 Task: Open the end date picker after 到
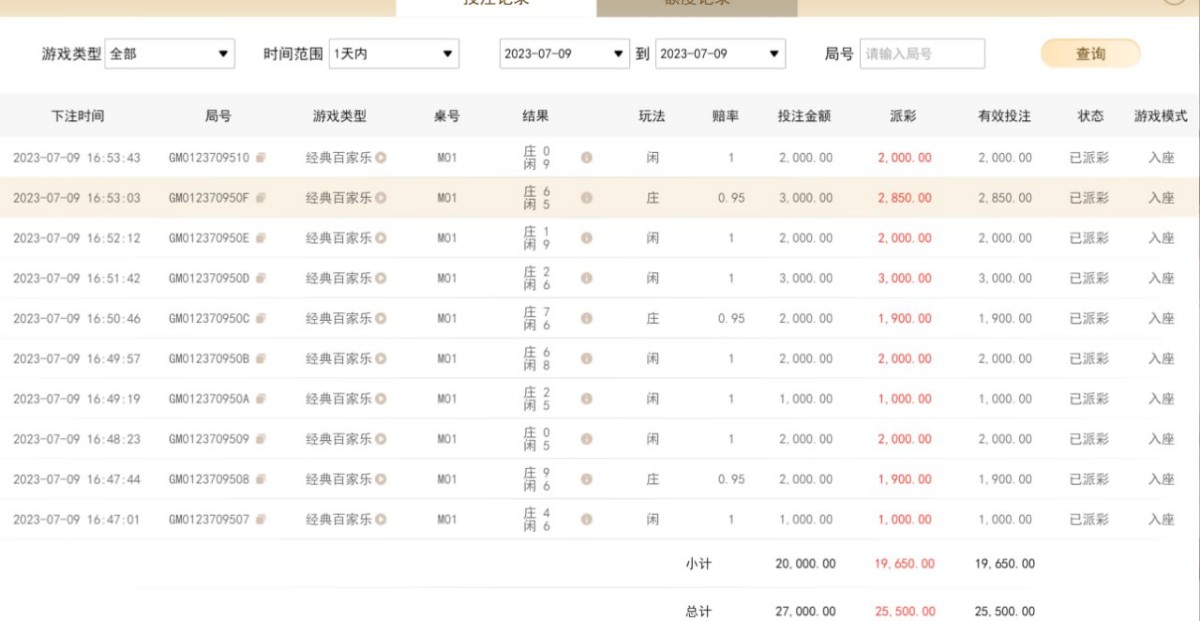click(720, 54)
